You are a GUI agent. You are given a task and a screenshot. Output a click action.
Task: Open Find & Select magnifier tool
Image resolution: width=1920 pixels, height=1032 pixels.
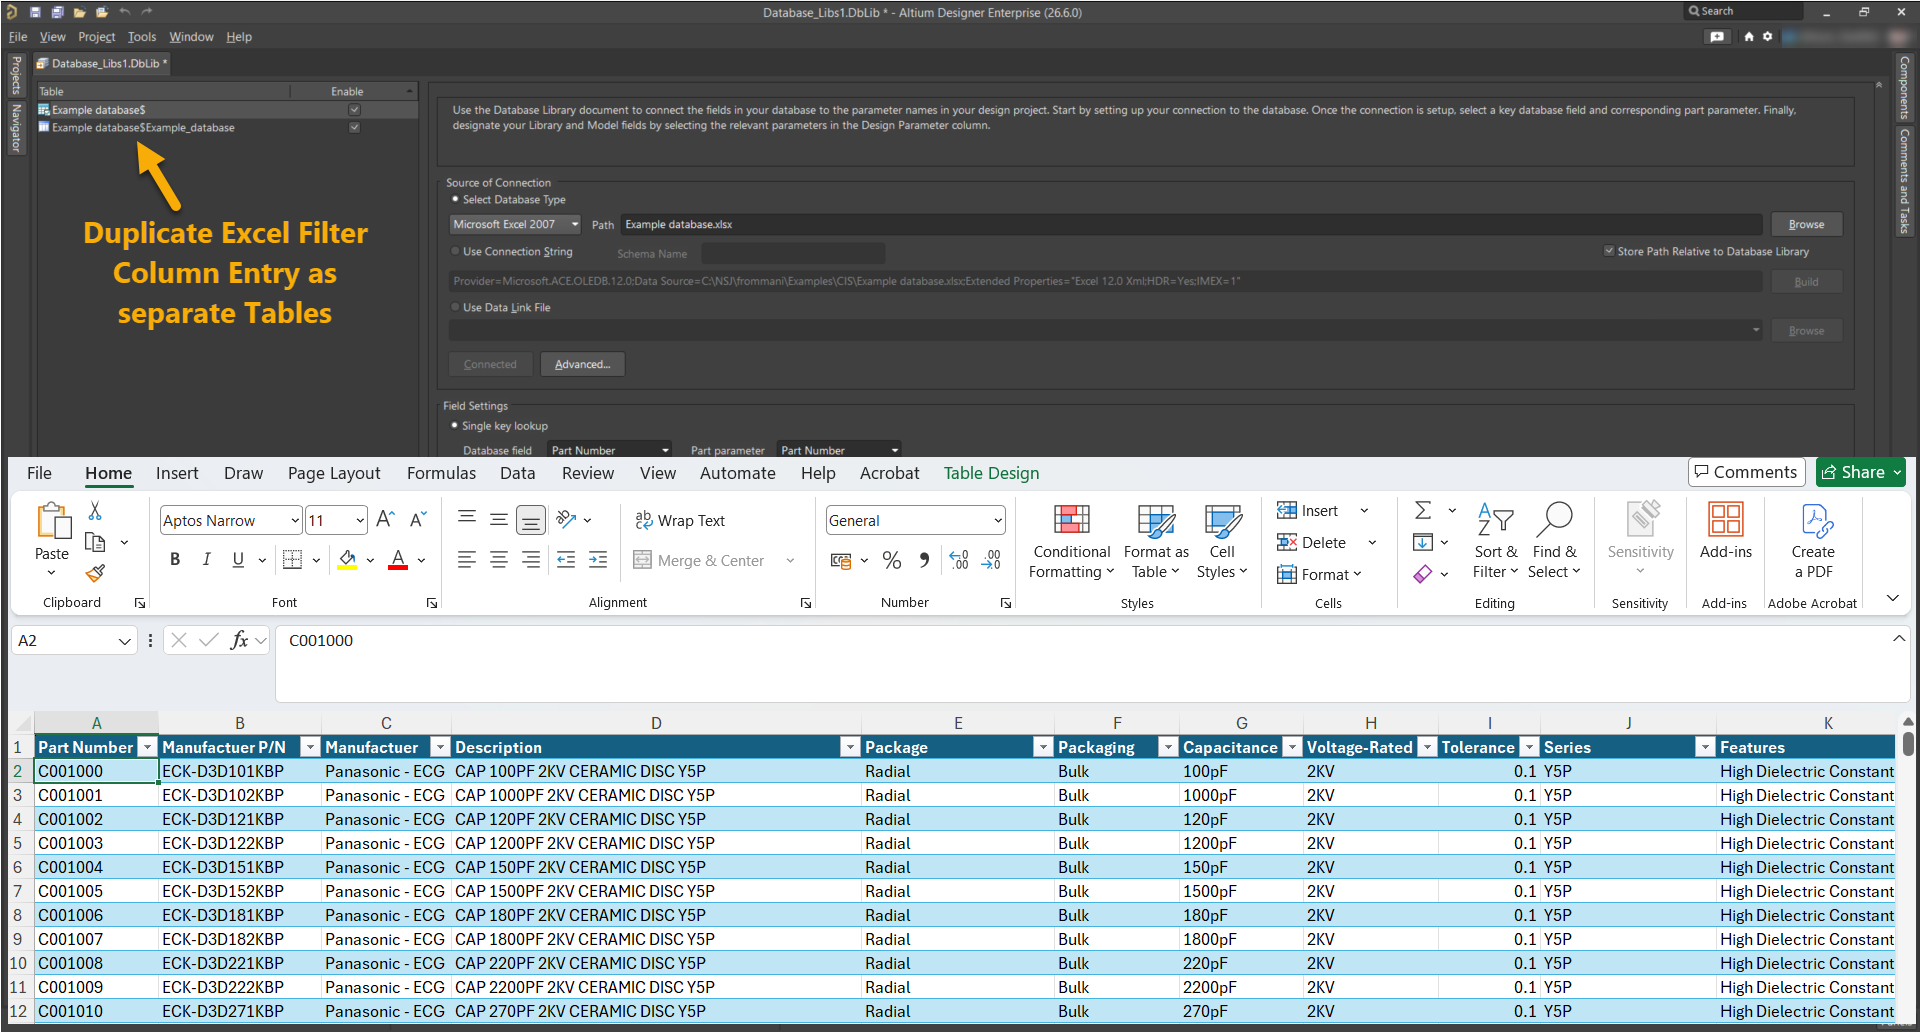click(x=1554, y=541)
